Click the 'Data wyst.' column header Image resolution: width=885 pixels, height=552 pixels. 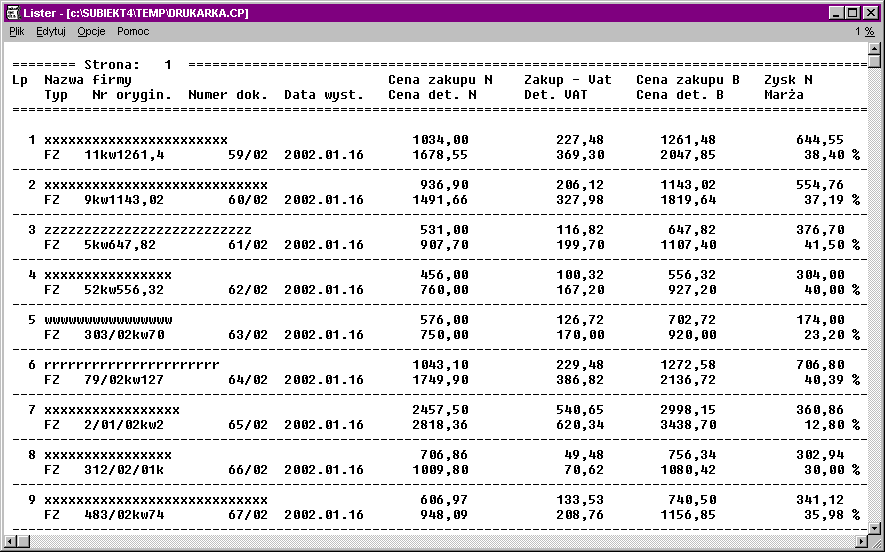tap(323, 95)
